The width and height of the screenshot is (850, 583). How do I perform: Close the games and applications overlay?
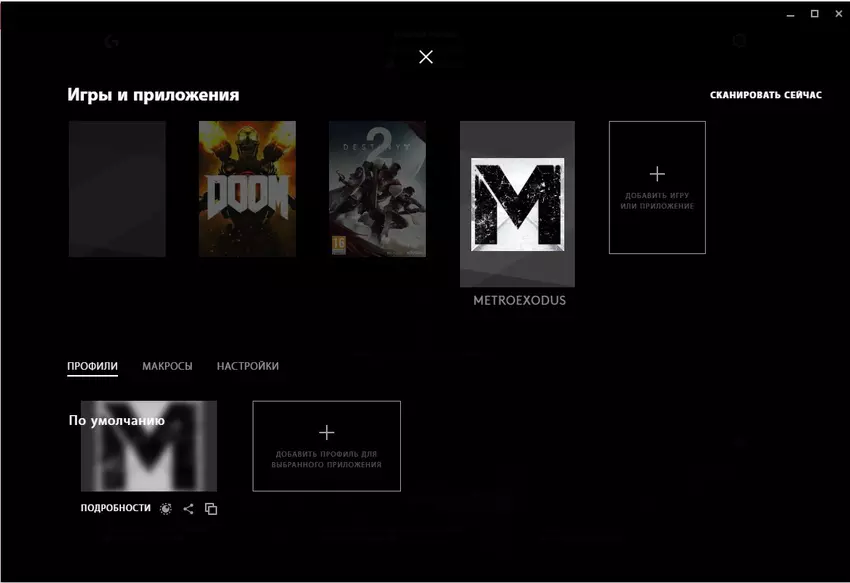pyautogui.click(x=426, y=57)
